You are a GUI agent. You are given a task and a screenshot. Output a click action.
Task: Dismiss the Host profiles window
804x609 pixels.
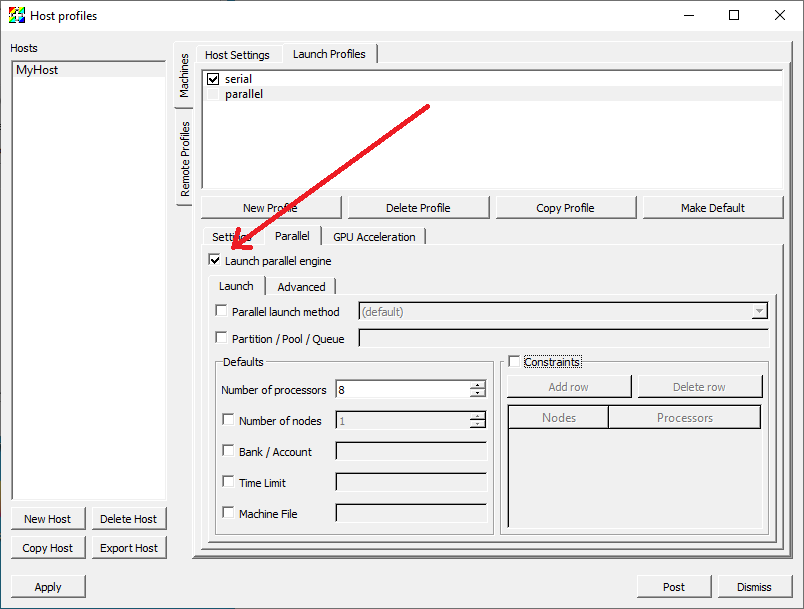point(755,587)
